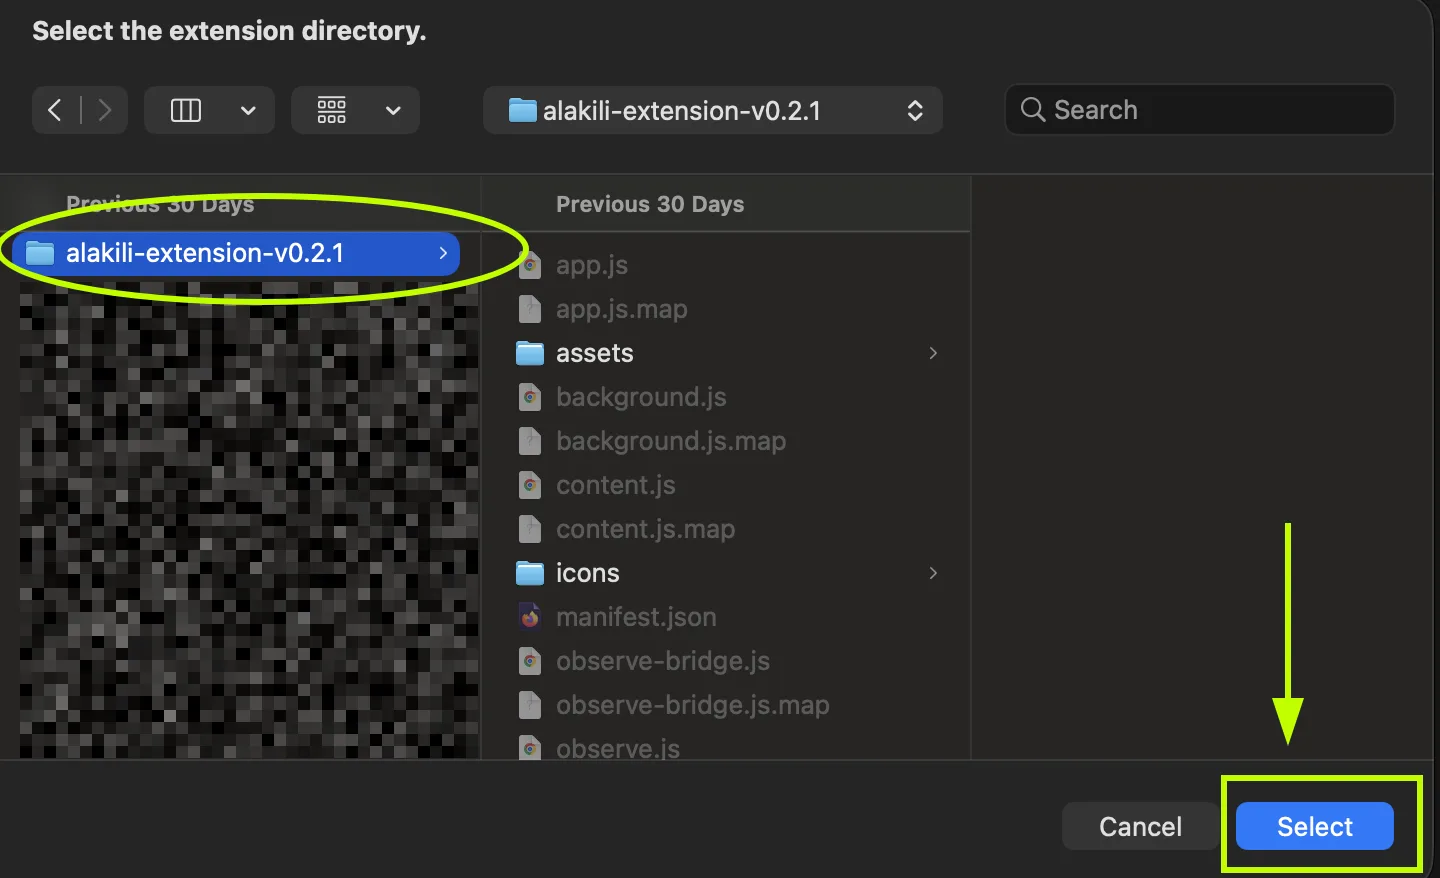Screen dimensions: 1440x878
Task: Click the Previous 30 Days header above app.js
Action: click(x=650, y=204)
